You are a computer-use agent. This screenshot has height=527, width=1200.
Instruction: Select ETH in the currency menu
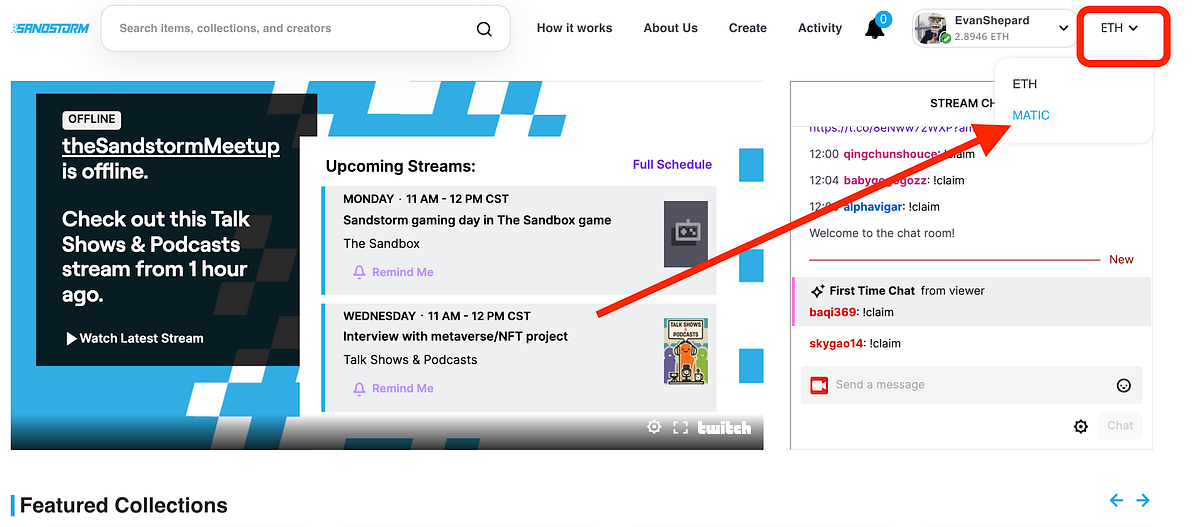click(1025, 84)
